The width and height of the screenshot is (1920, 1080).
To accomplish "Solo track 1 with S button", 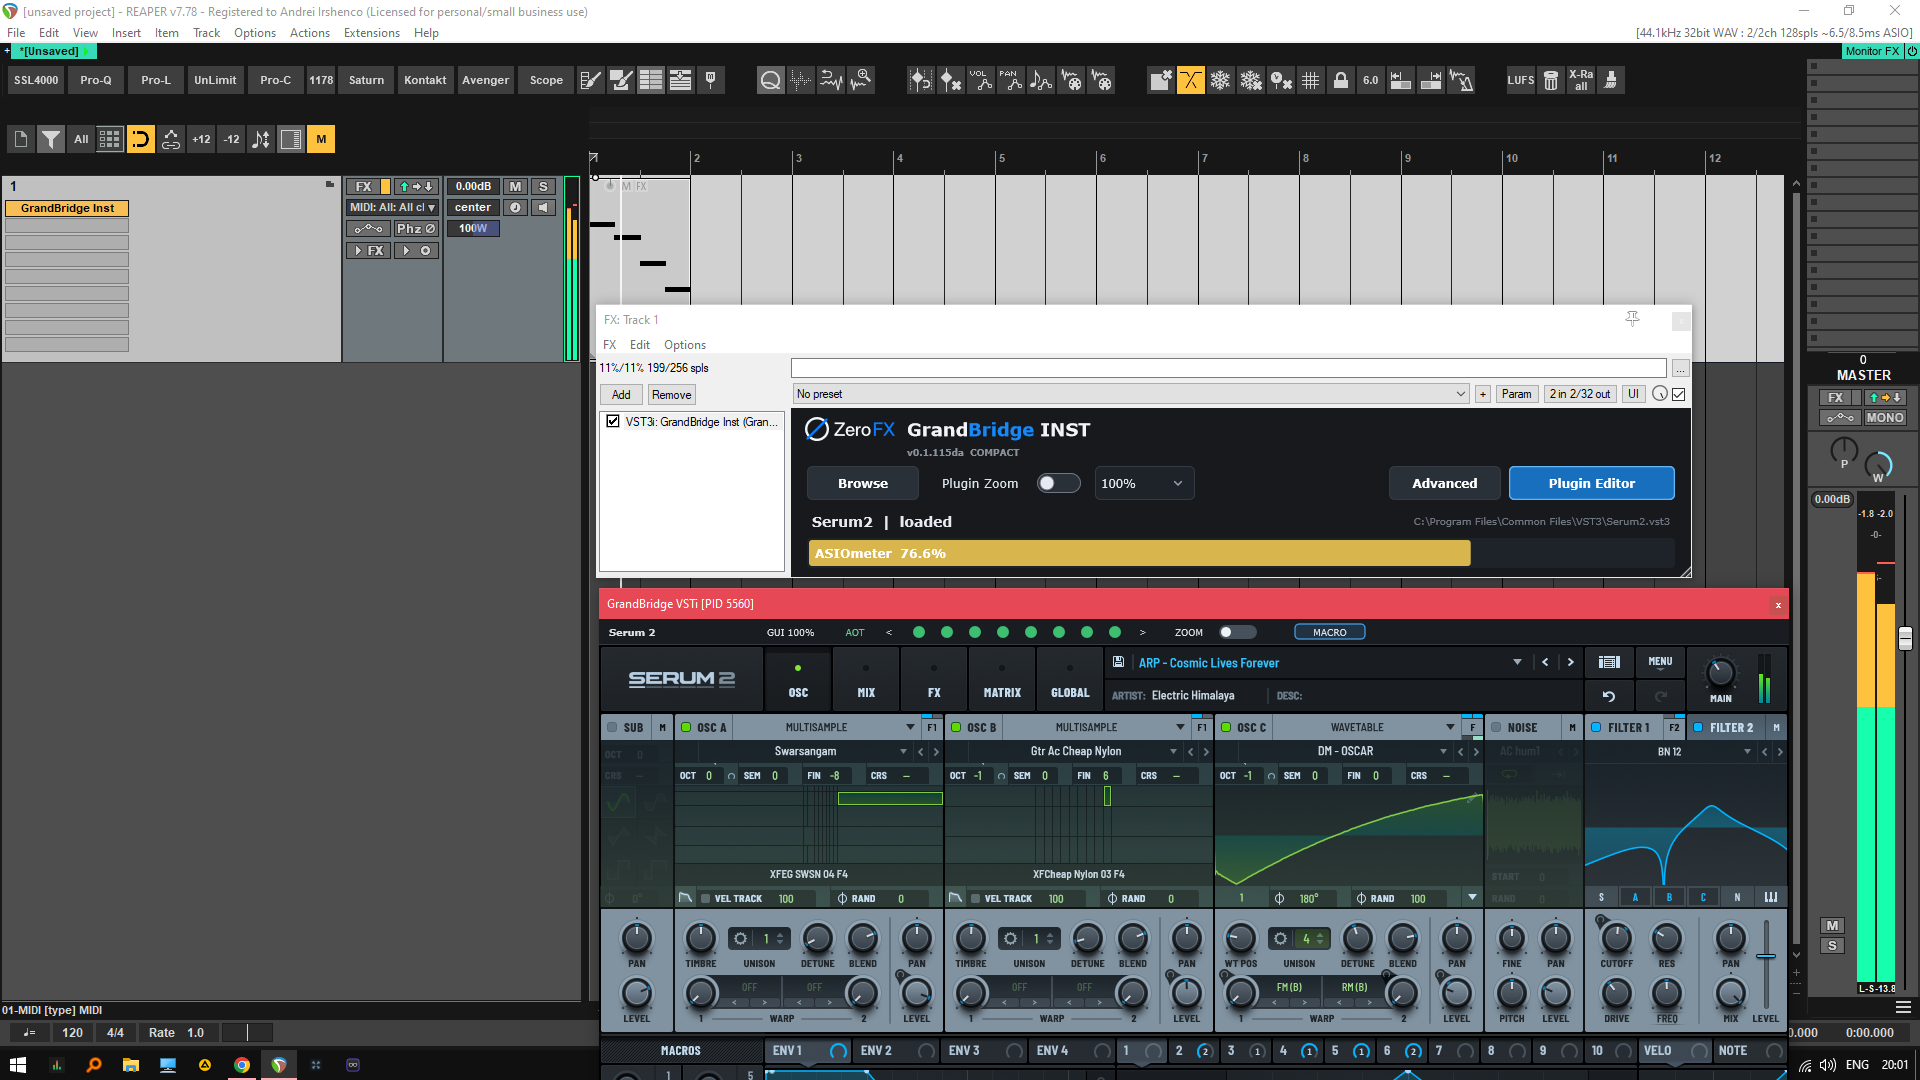I will tap(543, 187).
